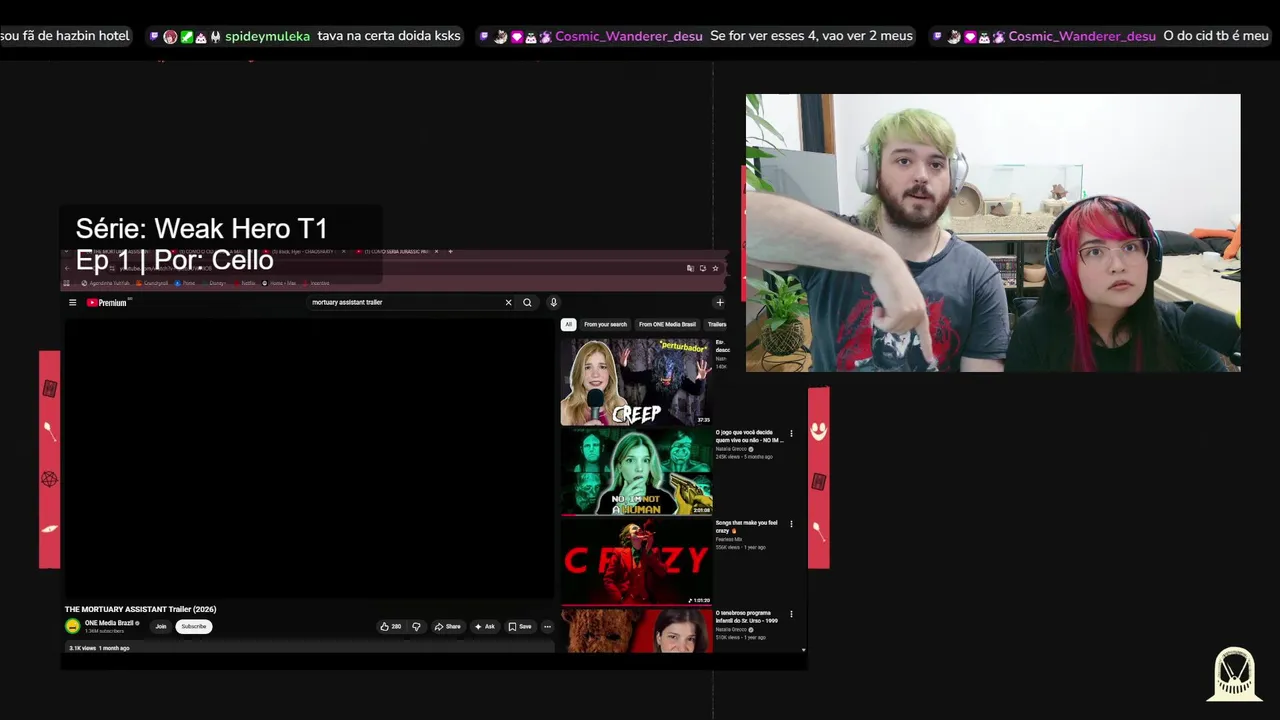
Task: Open title 'O jogo que você decide quem vive'
Action: point(749,436)
